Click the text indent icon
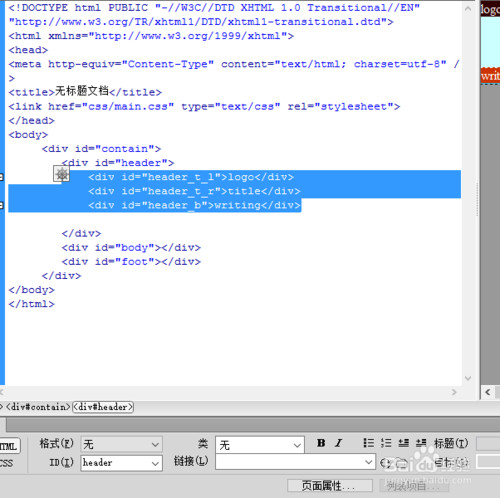This screenshot has height=498, width=500. (421, 443)
